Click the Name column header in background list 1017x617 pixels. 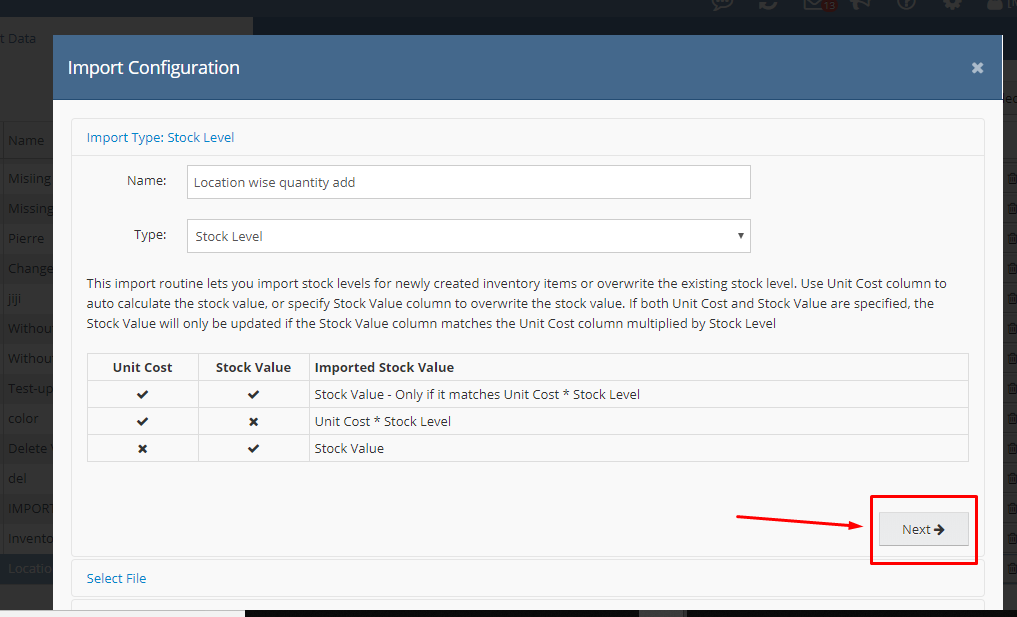pyautogui.click(x=26, y=140)
